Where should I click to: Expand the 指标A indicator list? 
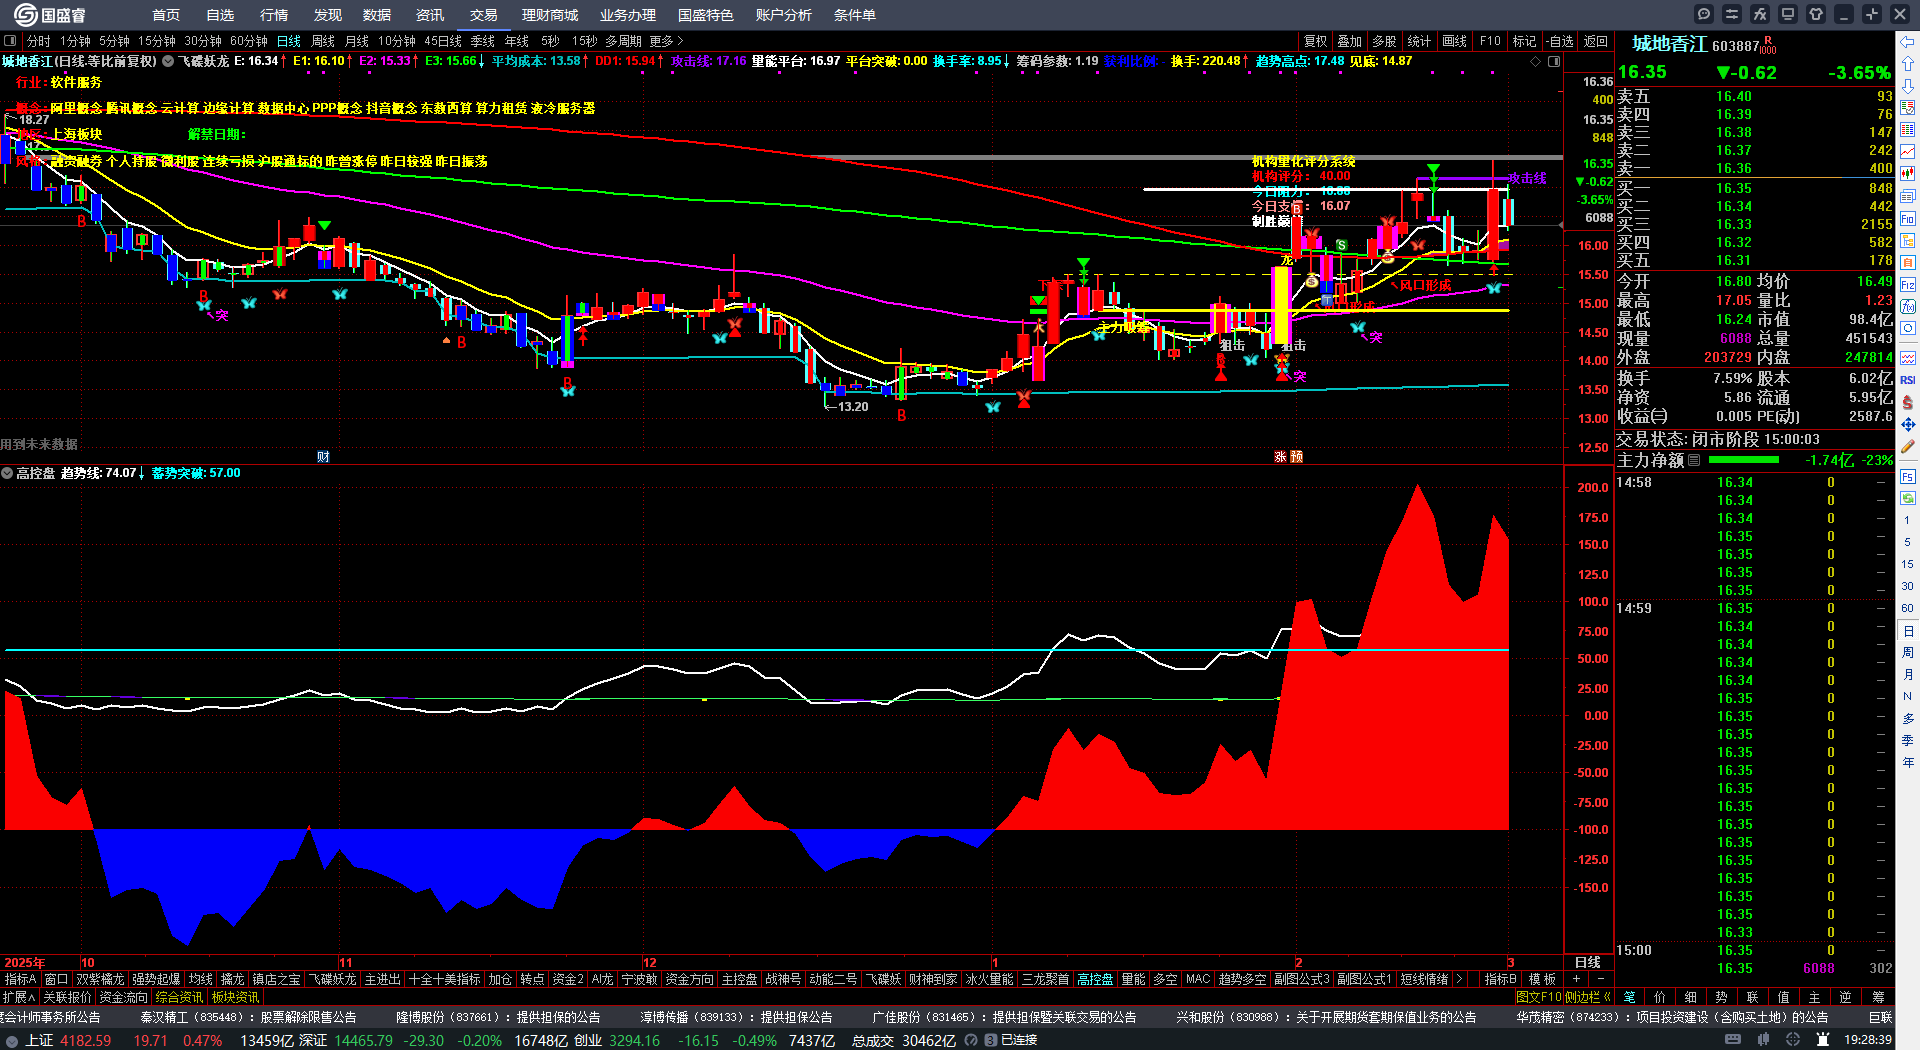pos(21,979)
